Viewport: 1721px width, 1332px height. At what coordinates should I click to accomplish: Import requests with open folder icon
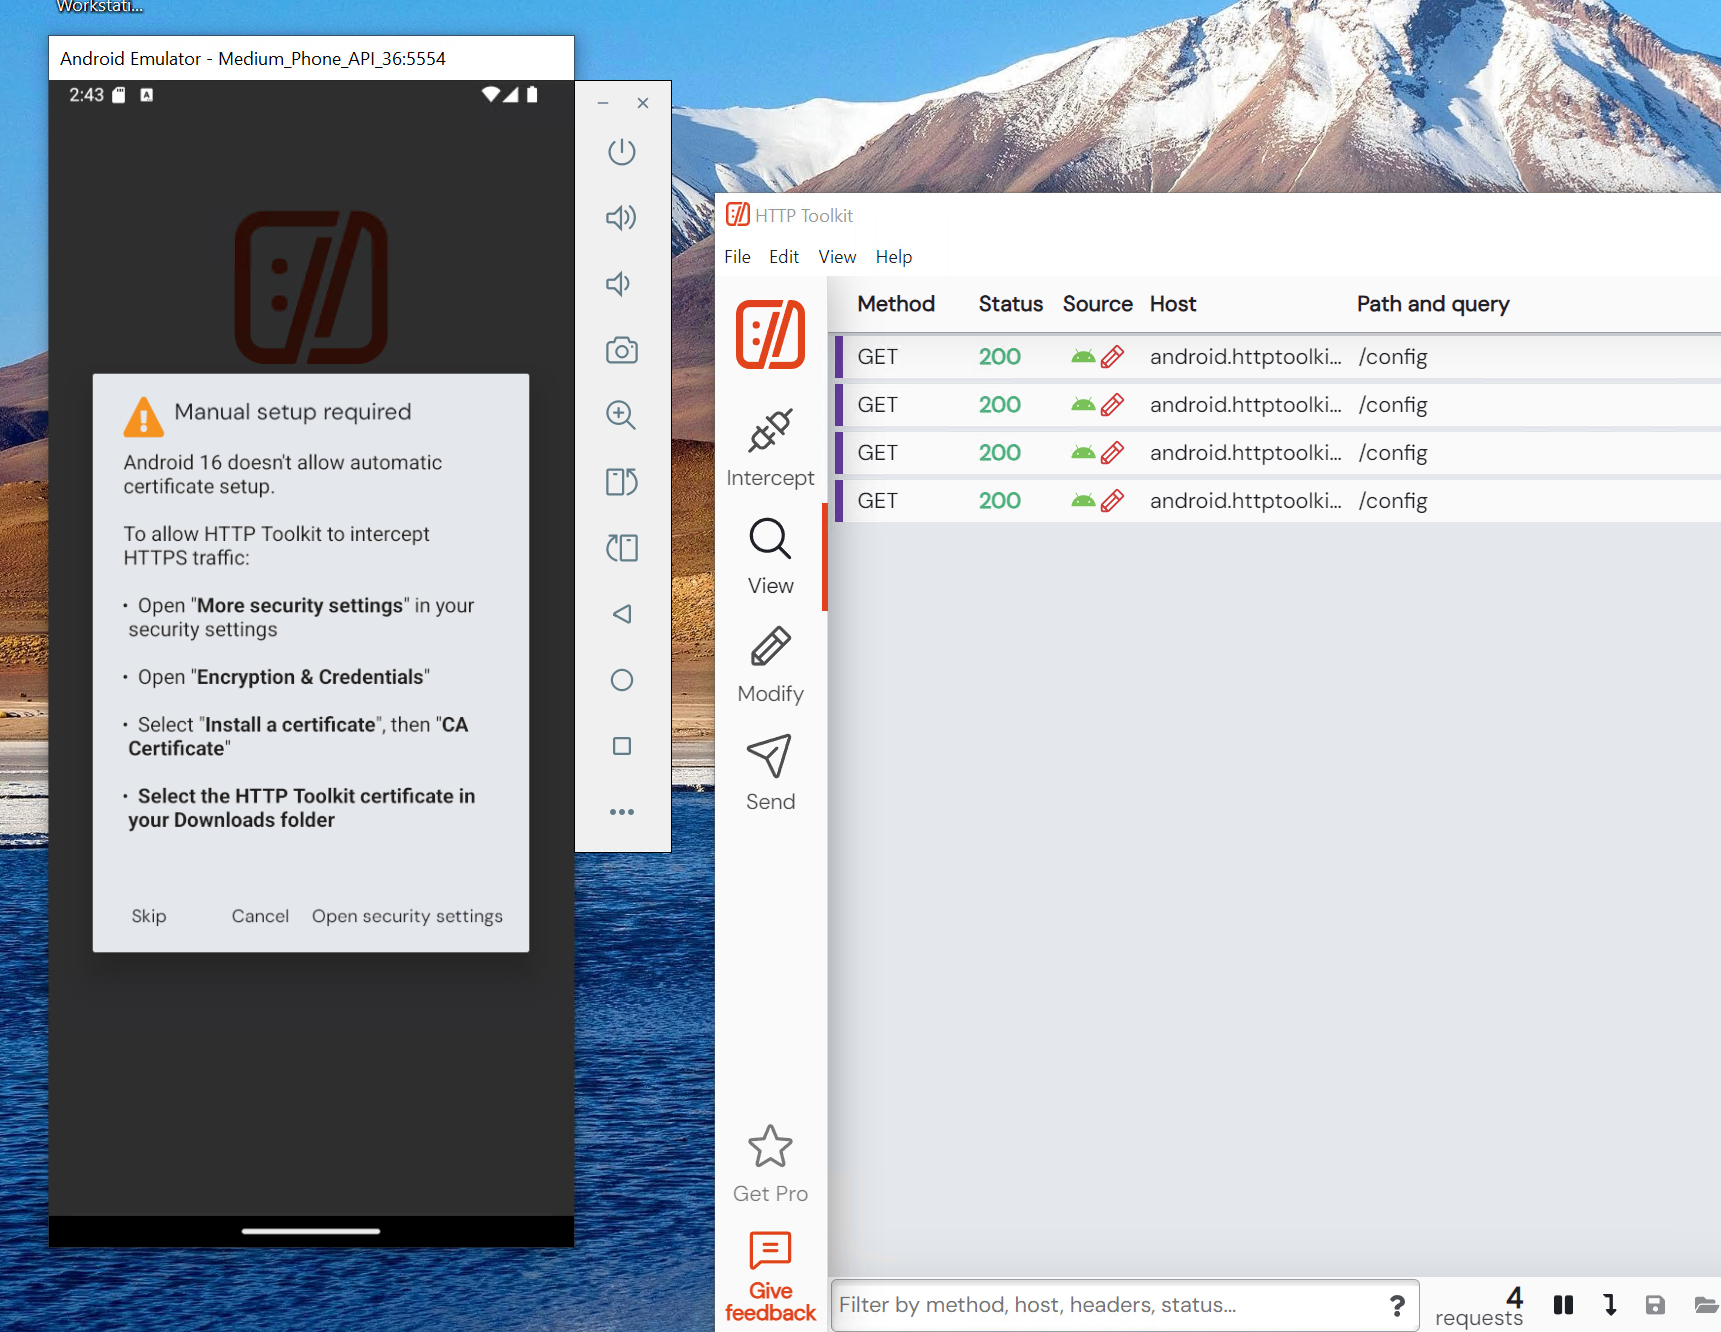click(1705, 1305)
